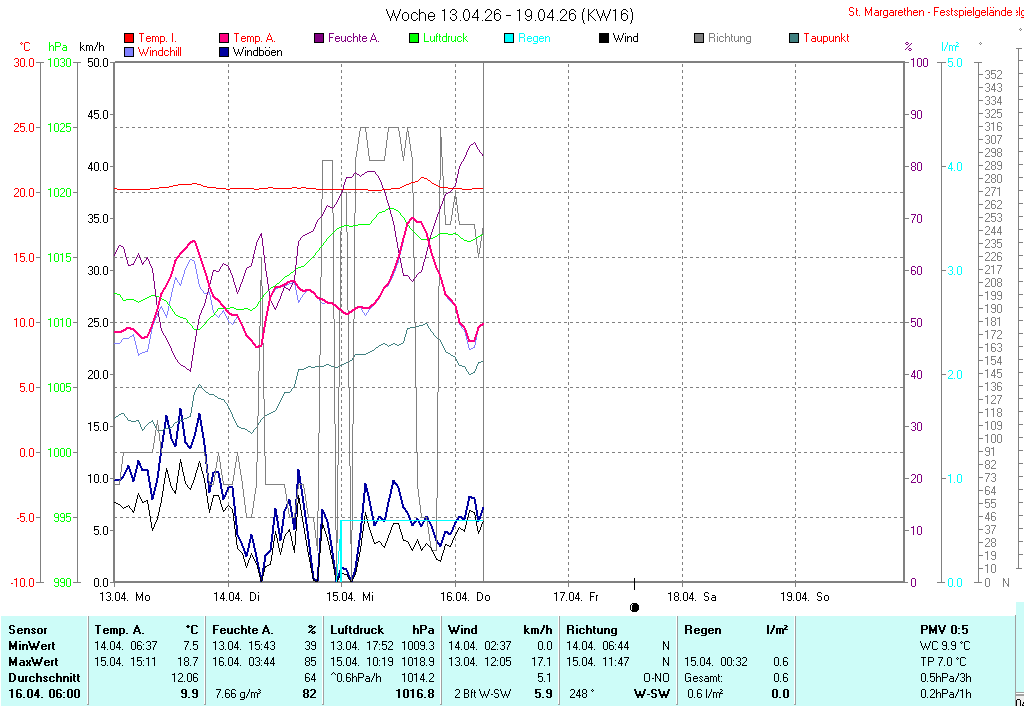Viewport: 1024px width, 706px height.
Task: Click the PMV 0:5 header in the table
Action: [x=944, y=630]
